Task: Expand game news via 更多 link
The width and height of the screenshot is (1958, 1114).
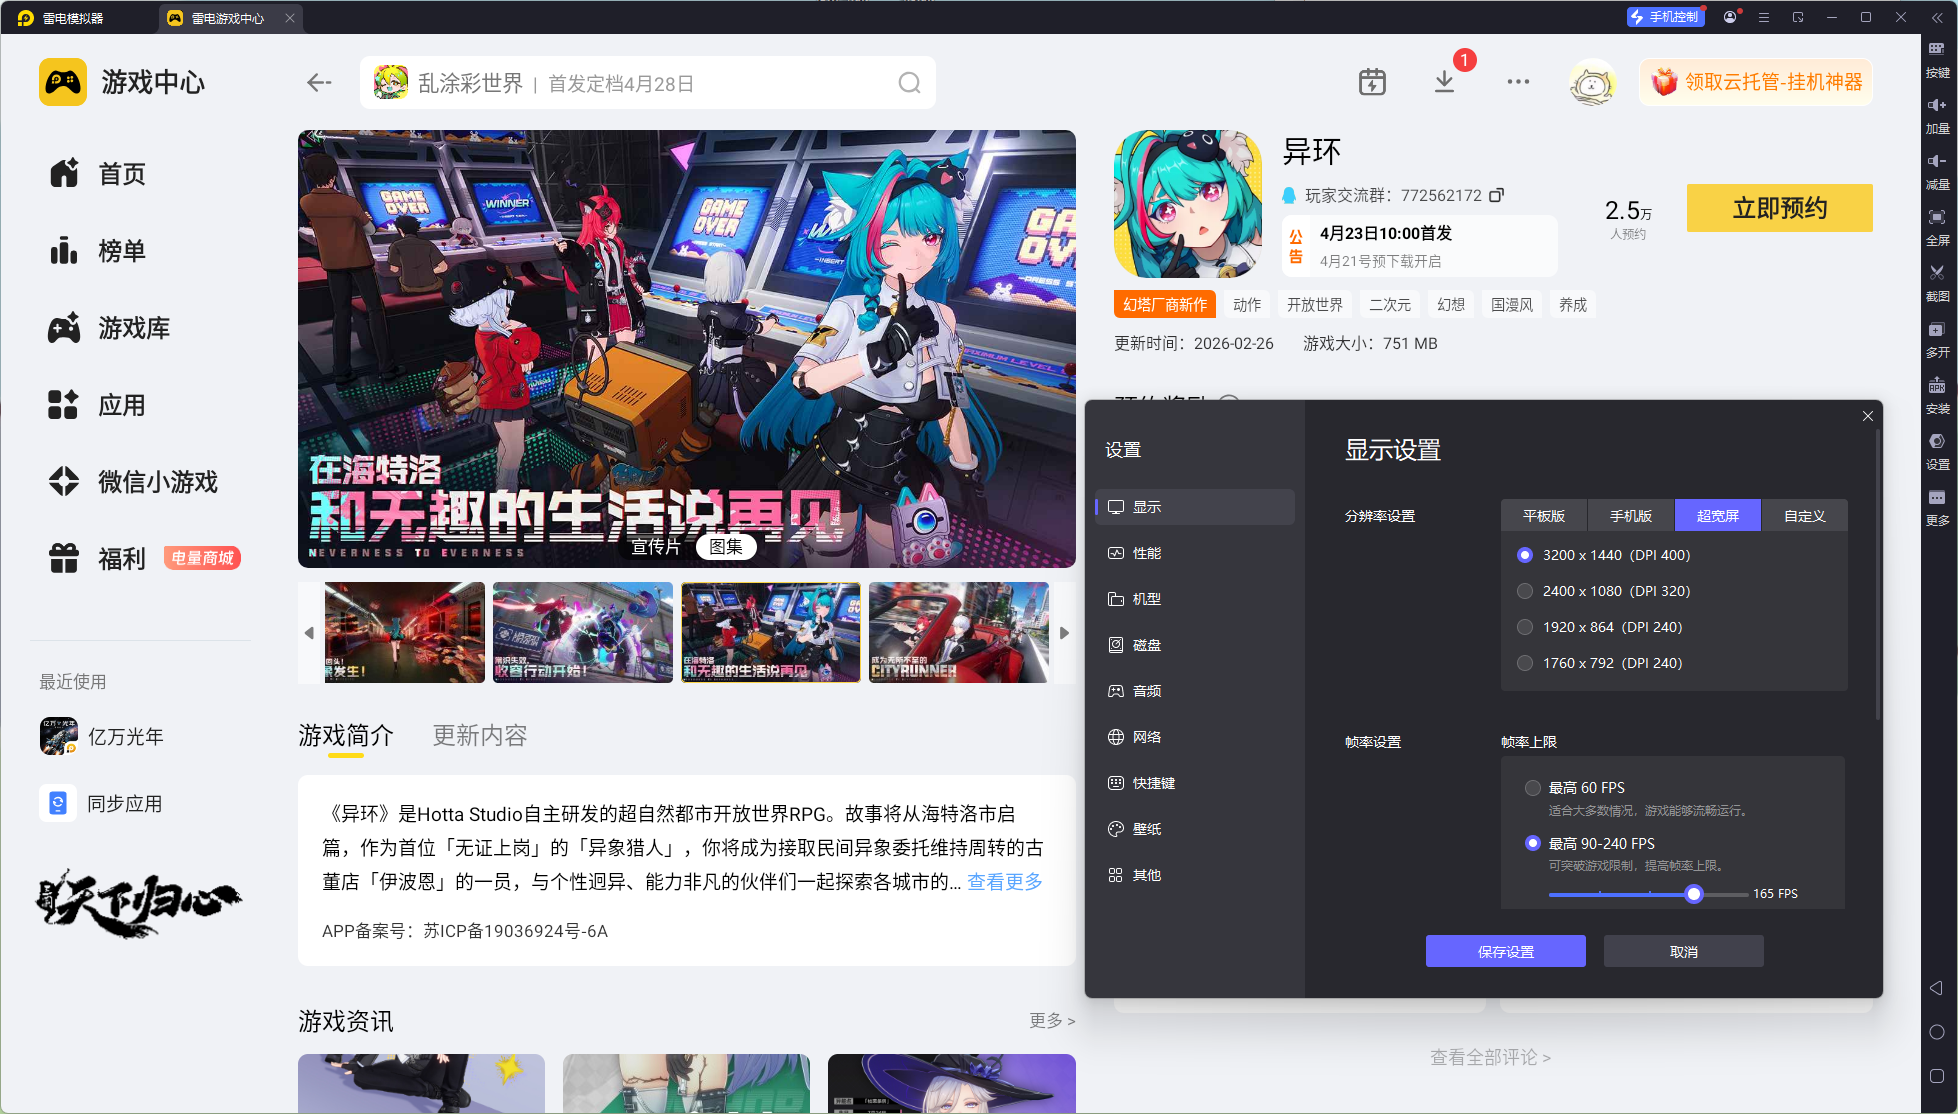Action: pyautogui.click(x=1051, y=1020)
